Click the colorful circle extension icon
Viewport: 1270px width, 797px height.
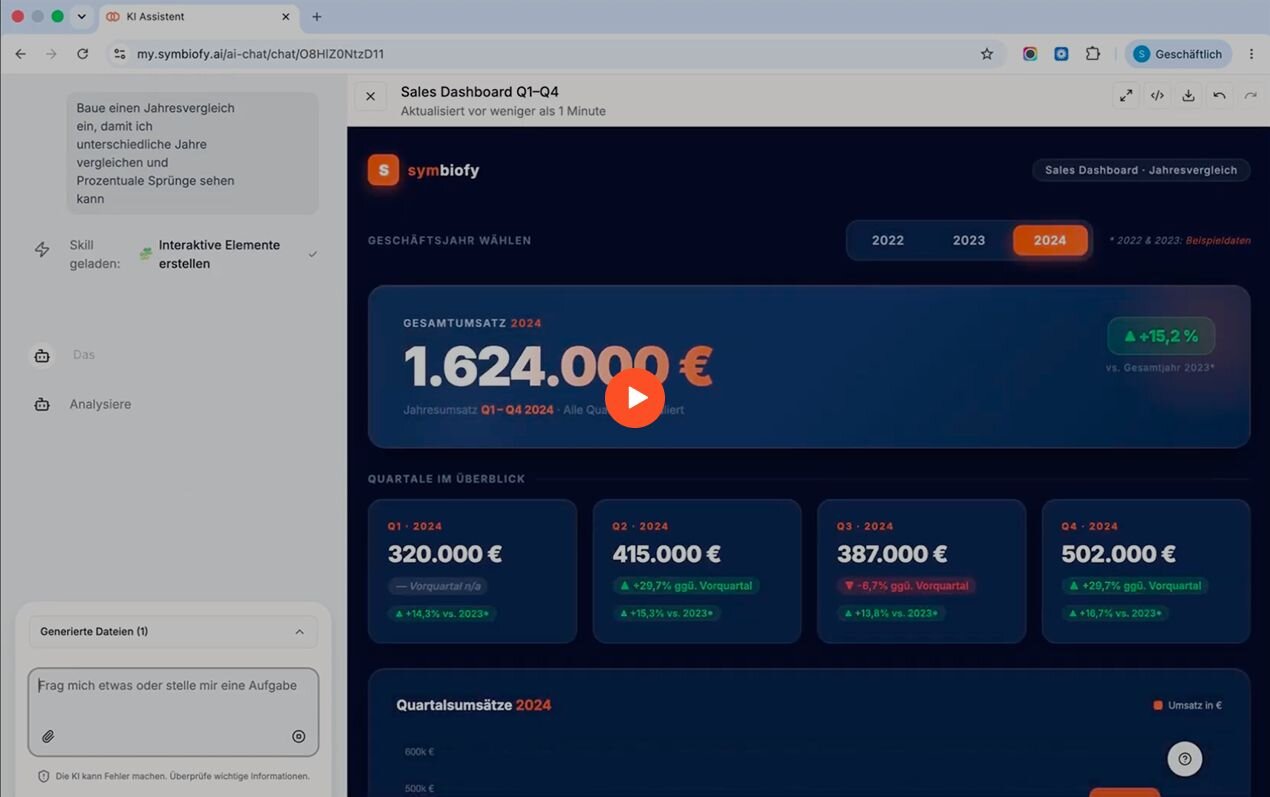tap(1030, 54)
